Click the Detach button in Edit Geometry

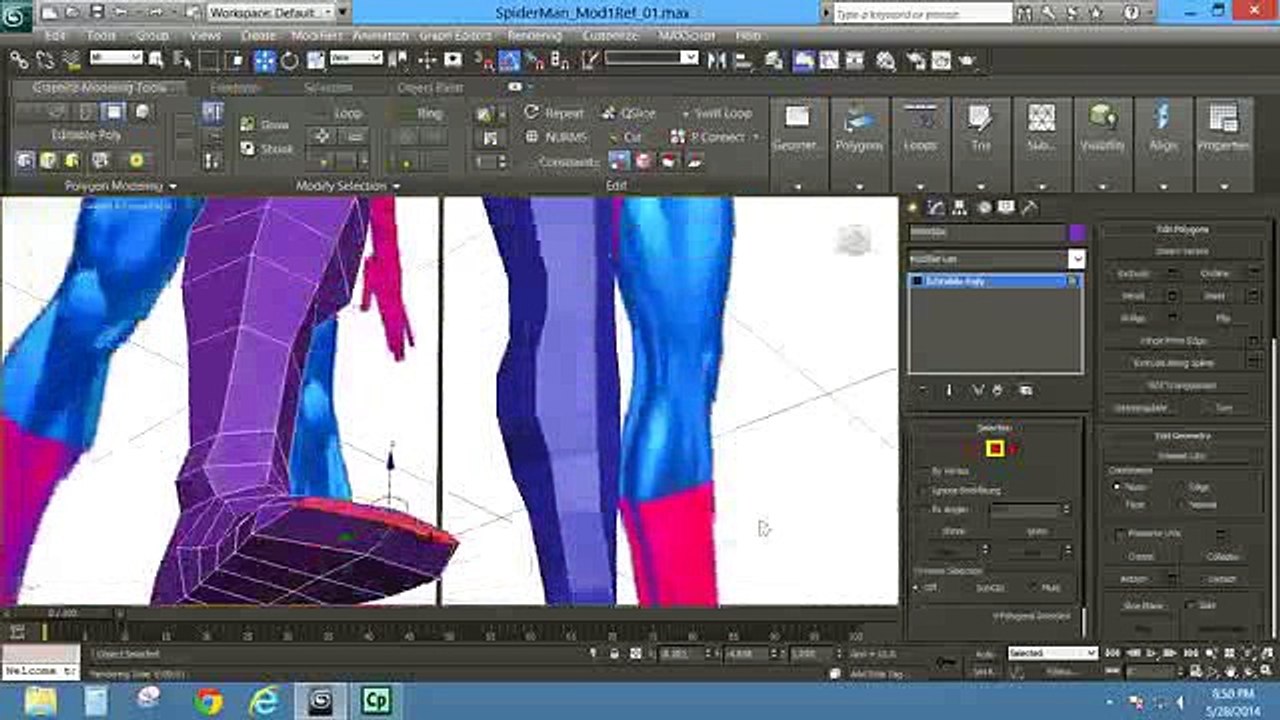coord(1221,579)
